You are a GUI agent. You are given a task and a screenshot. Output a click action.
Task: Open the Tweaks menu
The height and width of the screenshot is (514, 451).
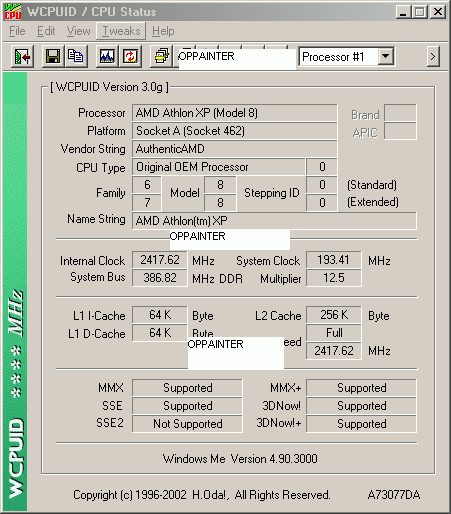[121, 31]
